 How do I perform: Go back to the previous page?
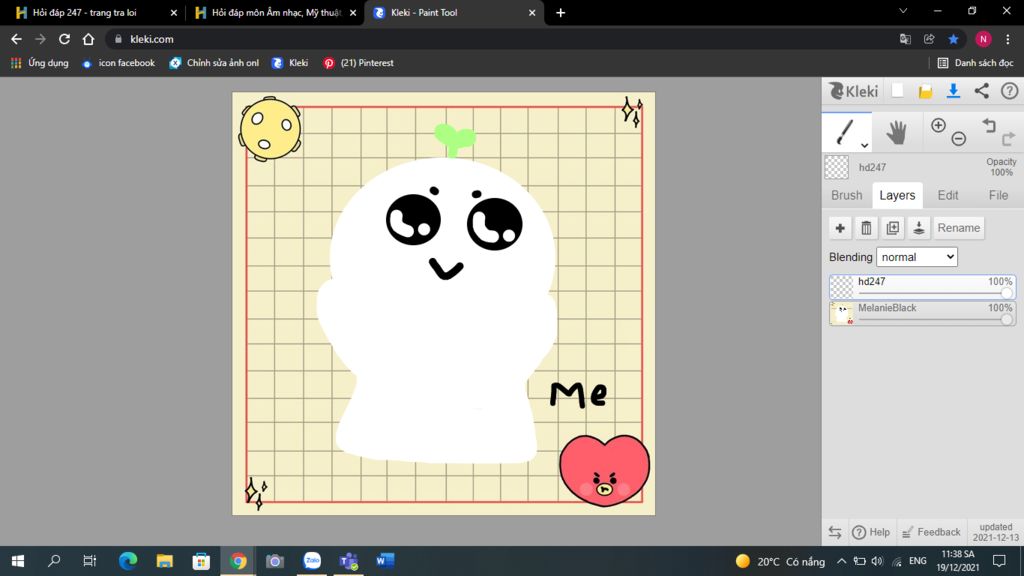pyautogui.click(x=16, y=39)
